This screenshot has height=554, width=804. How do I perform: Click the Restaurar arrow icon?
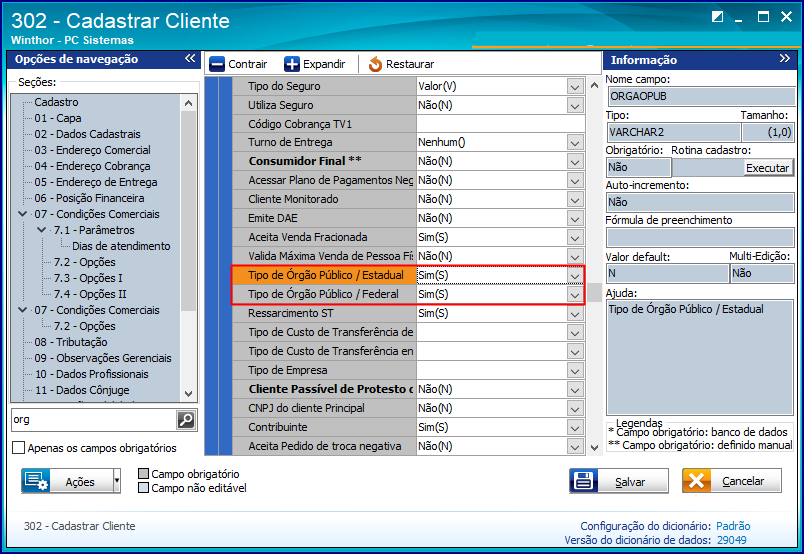(x=375, y=64)
